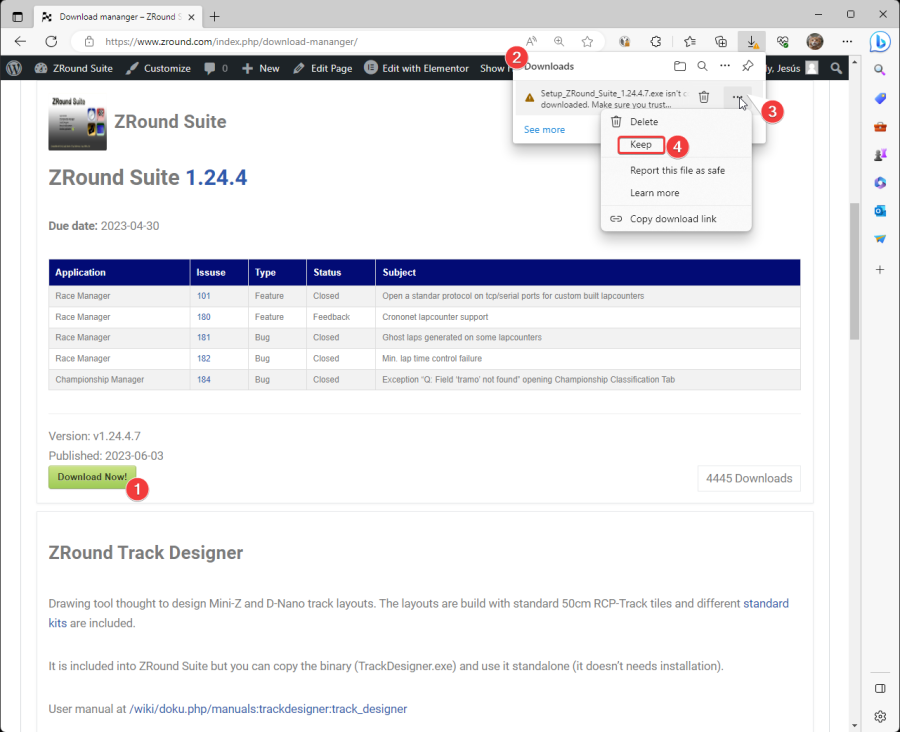Image resolution: width=900 pixels, height=732 pixels.
Task: Close the Download manager tab
Action: click(191, 17)
